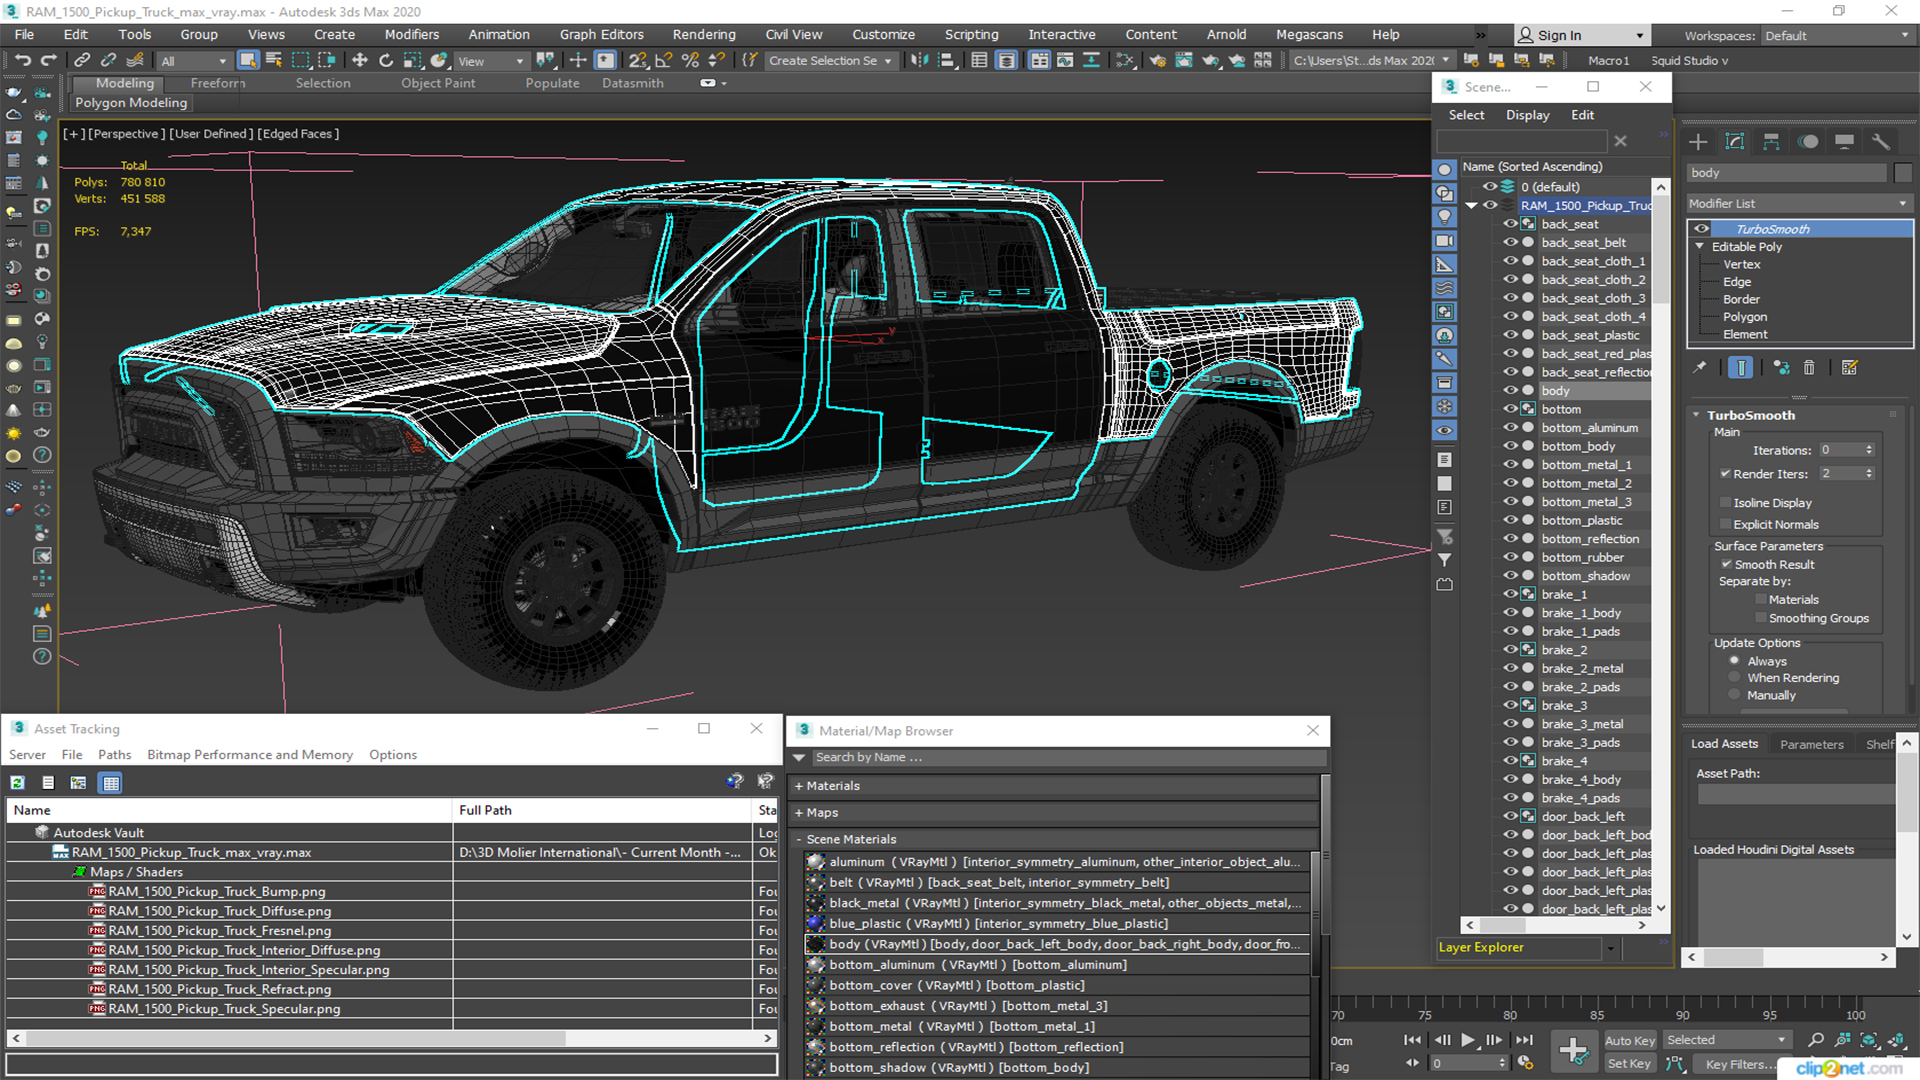The image size is (1920, 1080).
Task: Open the Utilities wrench panel tab
Action: tap(1881, 142)
